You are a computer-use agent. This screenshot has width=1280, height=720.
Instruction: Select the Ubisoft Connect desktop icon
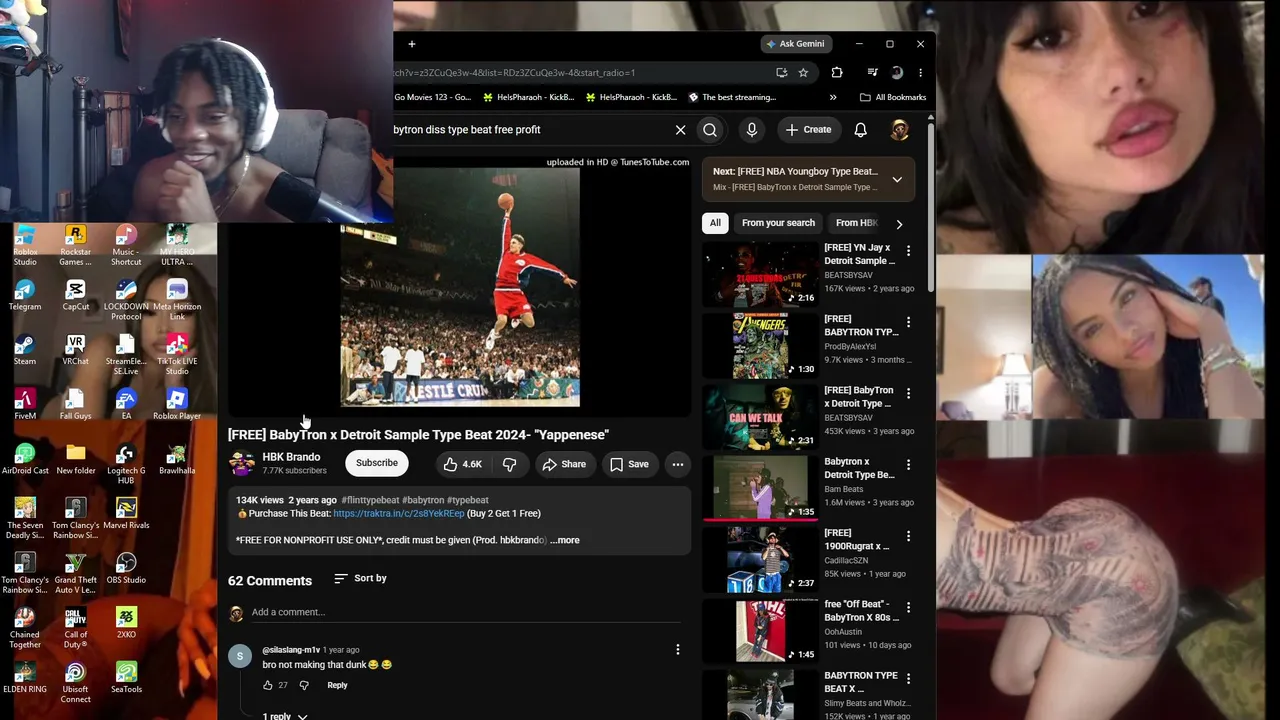pos(75,683)
